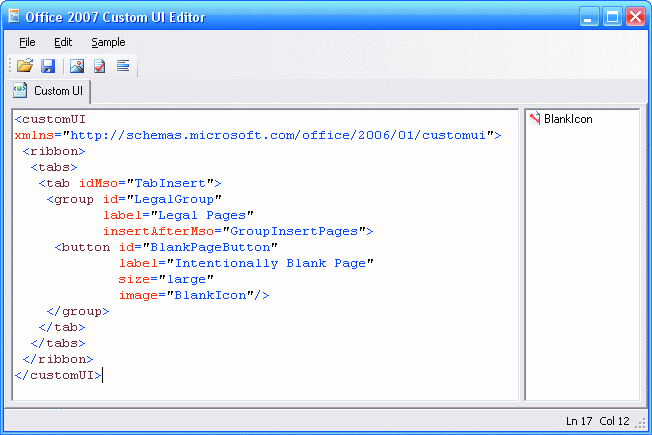Image resolution: width=652 pixels, height=435 pixels.
Task: Open the Sample menu
Action: [x=108, y=42]
